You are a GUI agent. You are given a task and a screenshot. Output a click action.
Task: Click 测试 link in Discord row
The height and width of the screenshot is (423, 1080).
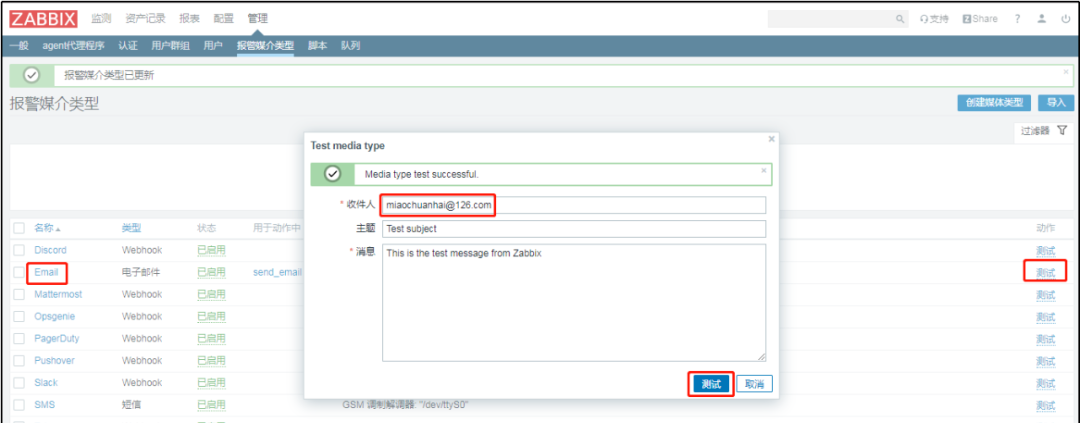tap(1046, 250)
